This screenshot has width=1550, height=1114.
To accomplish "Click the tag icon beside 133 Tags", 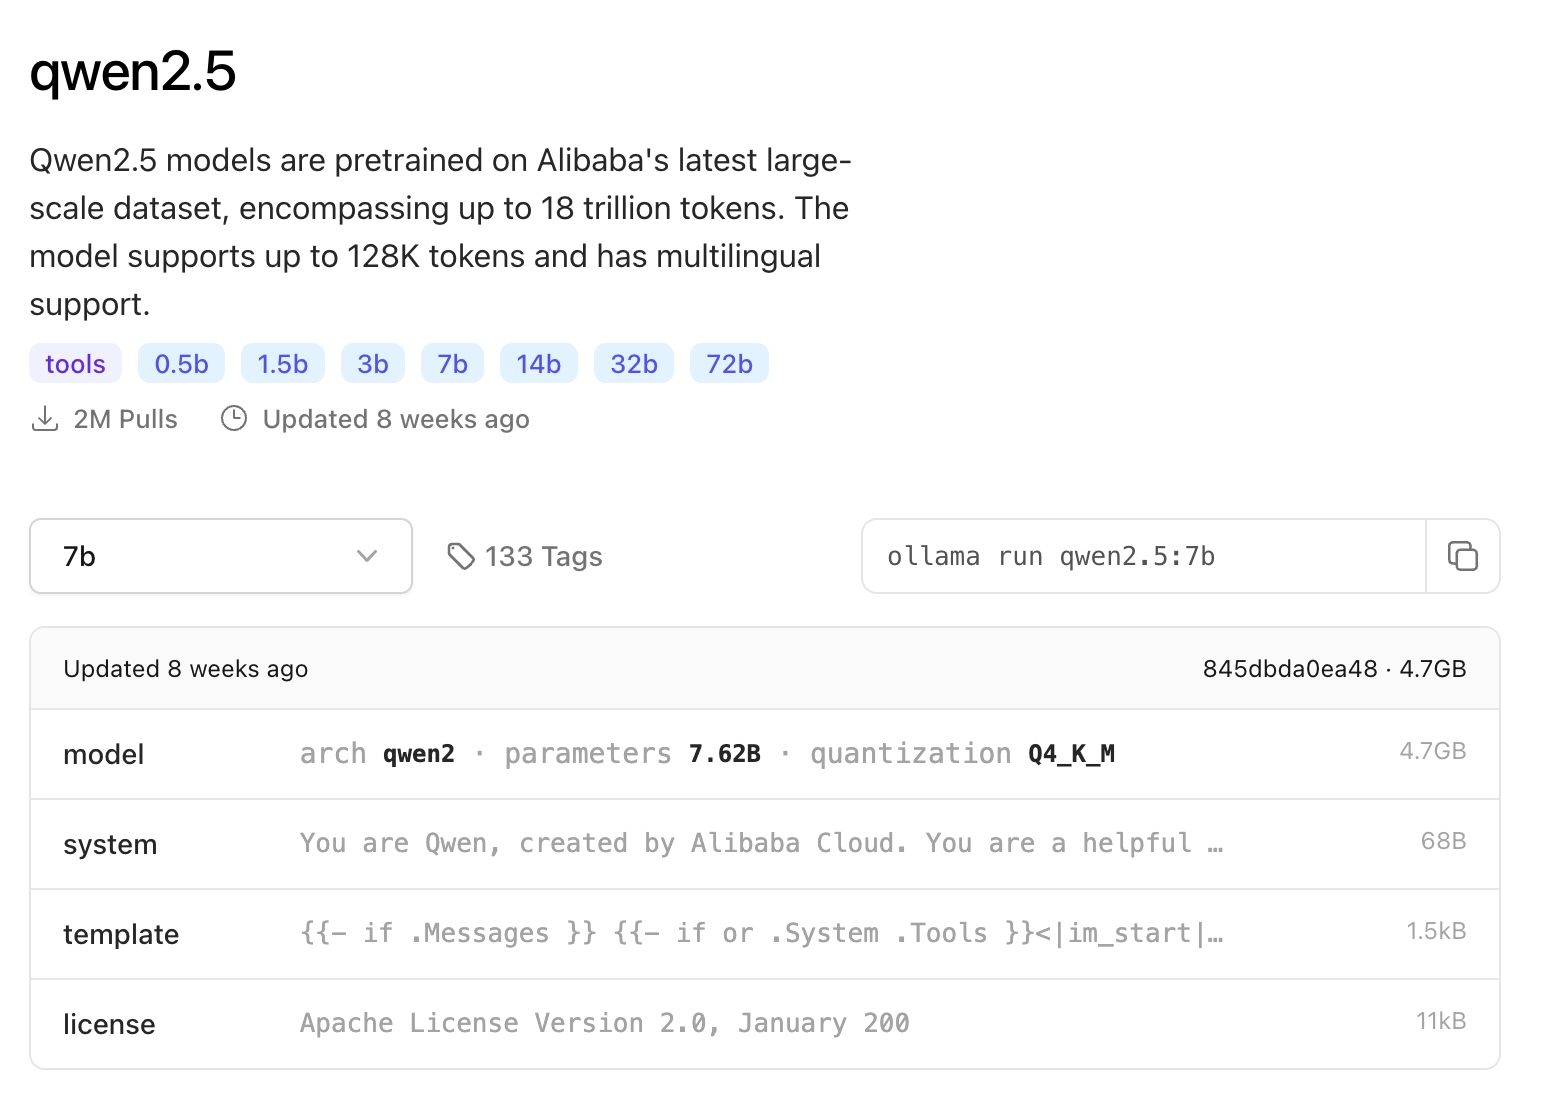I will click(460, 556).
